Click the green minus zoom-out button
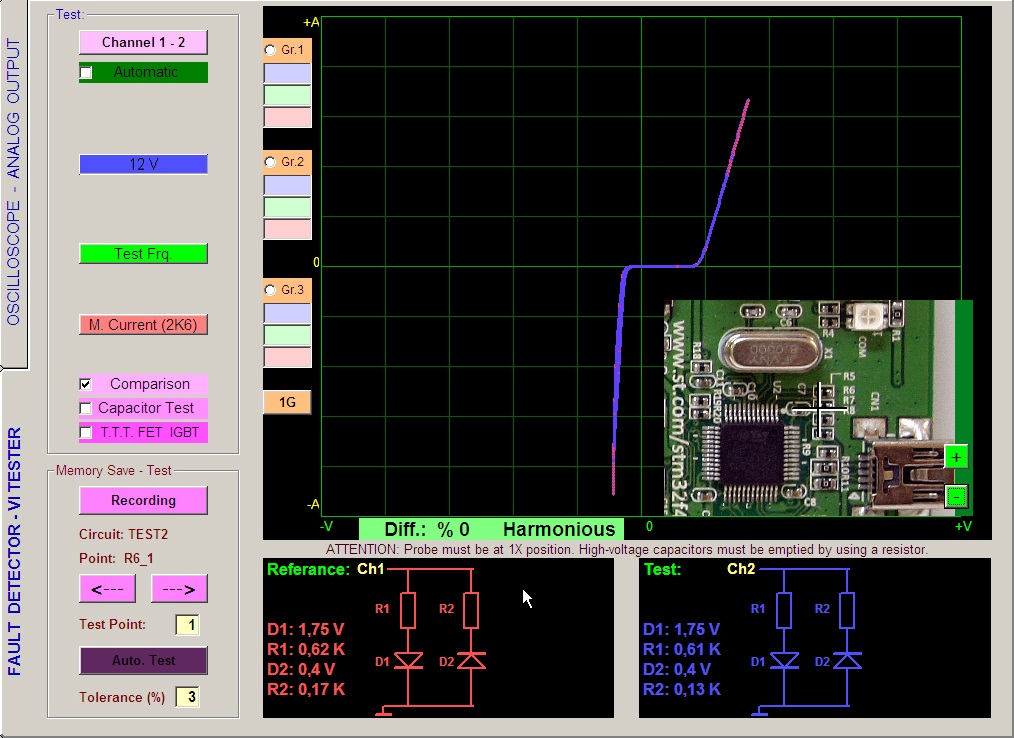1014x738 pixels. click(x=956, y=495)
